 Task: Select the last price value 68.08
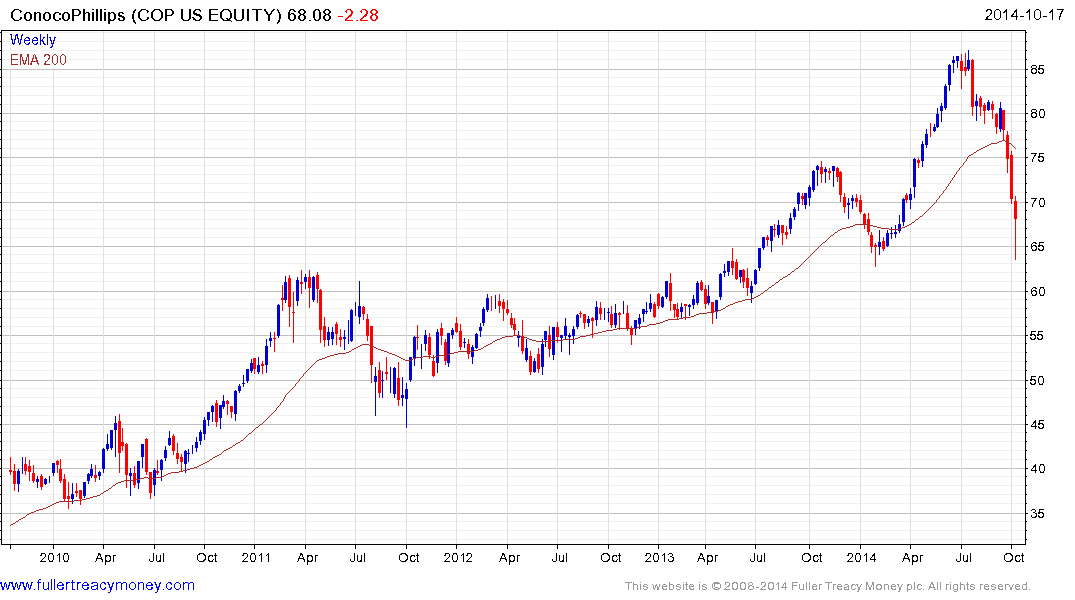pos(309,15)
